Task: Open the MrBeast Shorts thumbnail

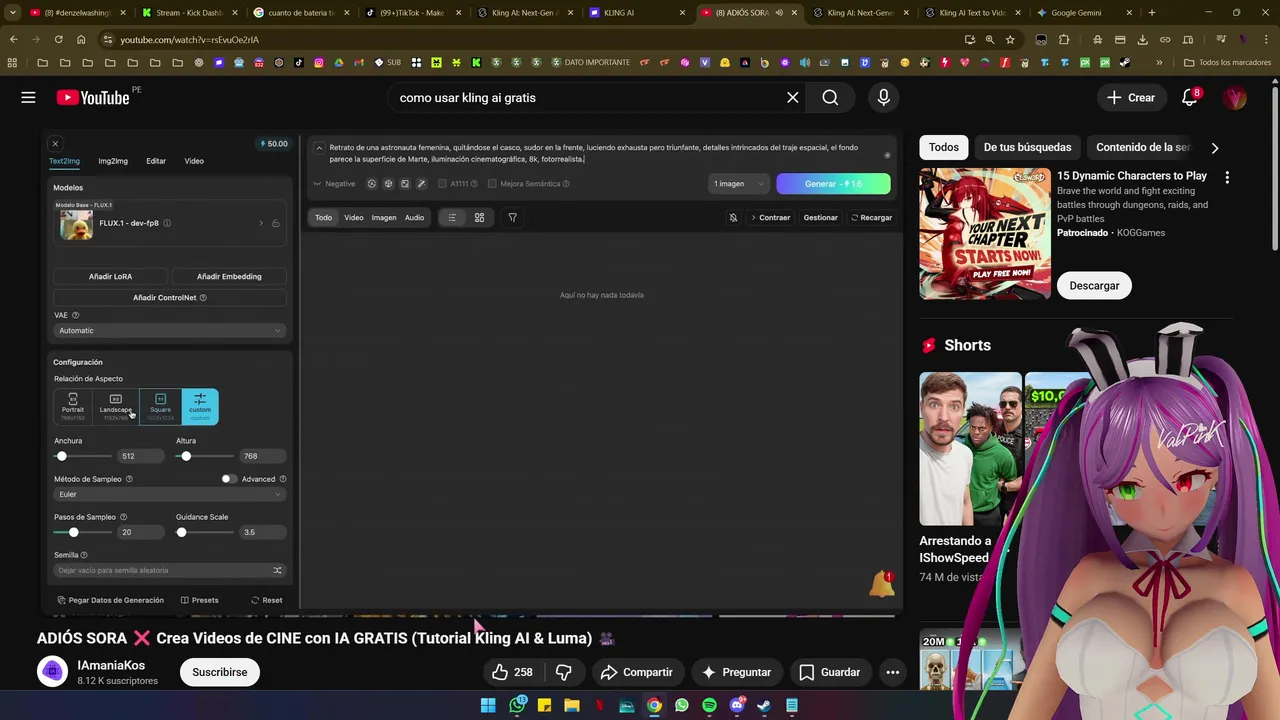Action: pyautogui.click(x=970, y=448)
